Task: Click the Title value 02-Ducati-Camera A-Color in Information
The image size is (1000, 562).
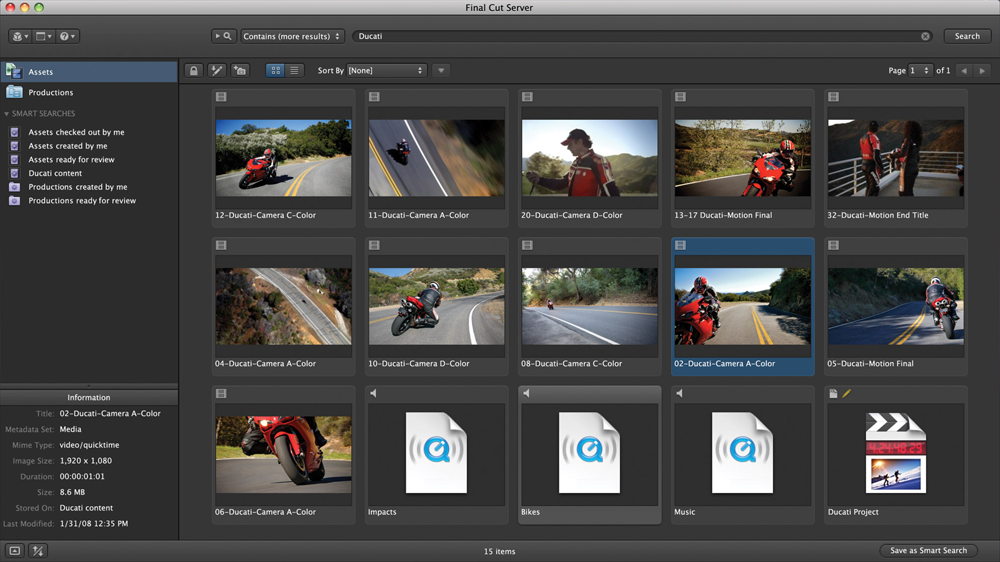Action: click(x=110, y=413)
